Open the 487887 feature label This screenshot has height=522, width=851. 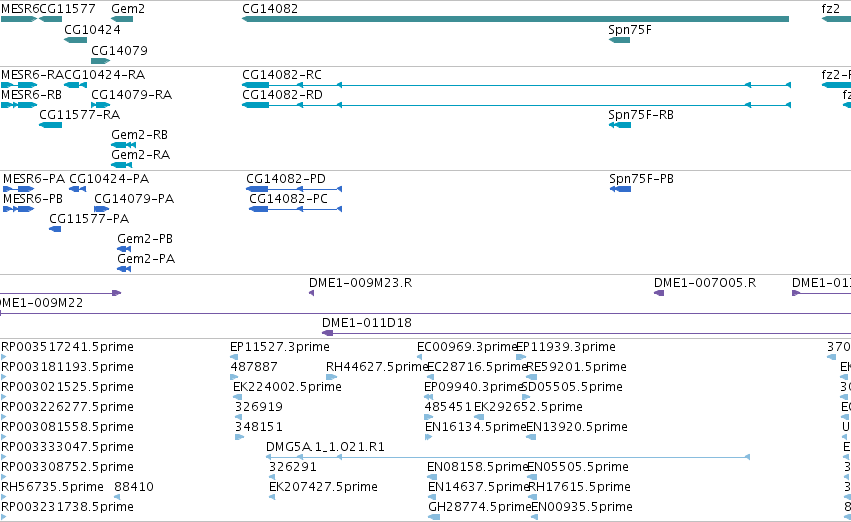[254, 367]
